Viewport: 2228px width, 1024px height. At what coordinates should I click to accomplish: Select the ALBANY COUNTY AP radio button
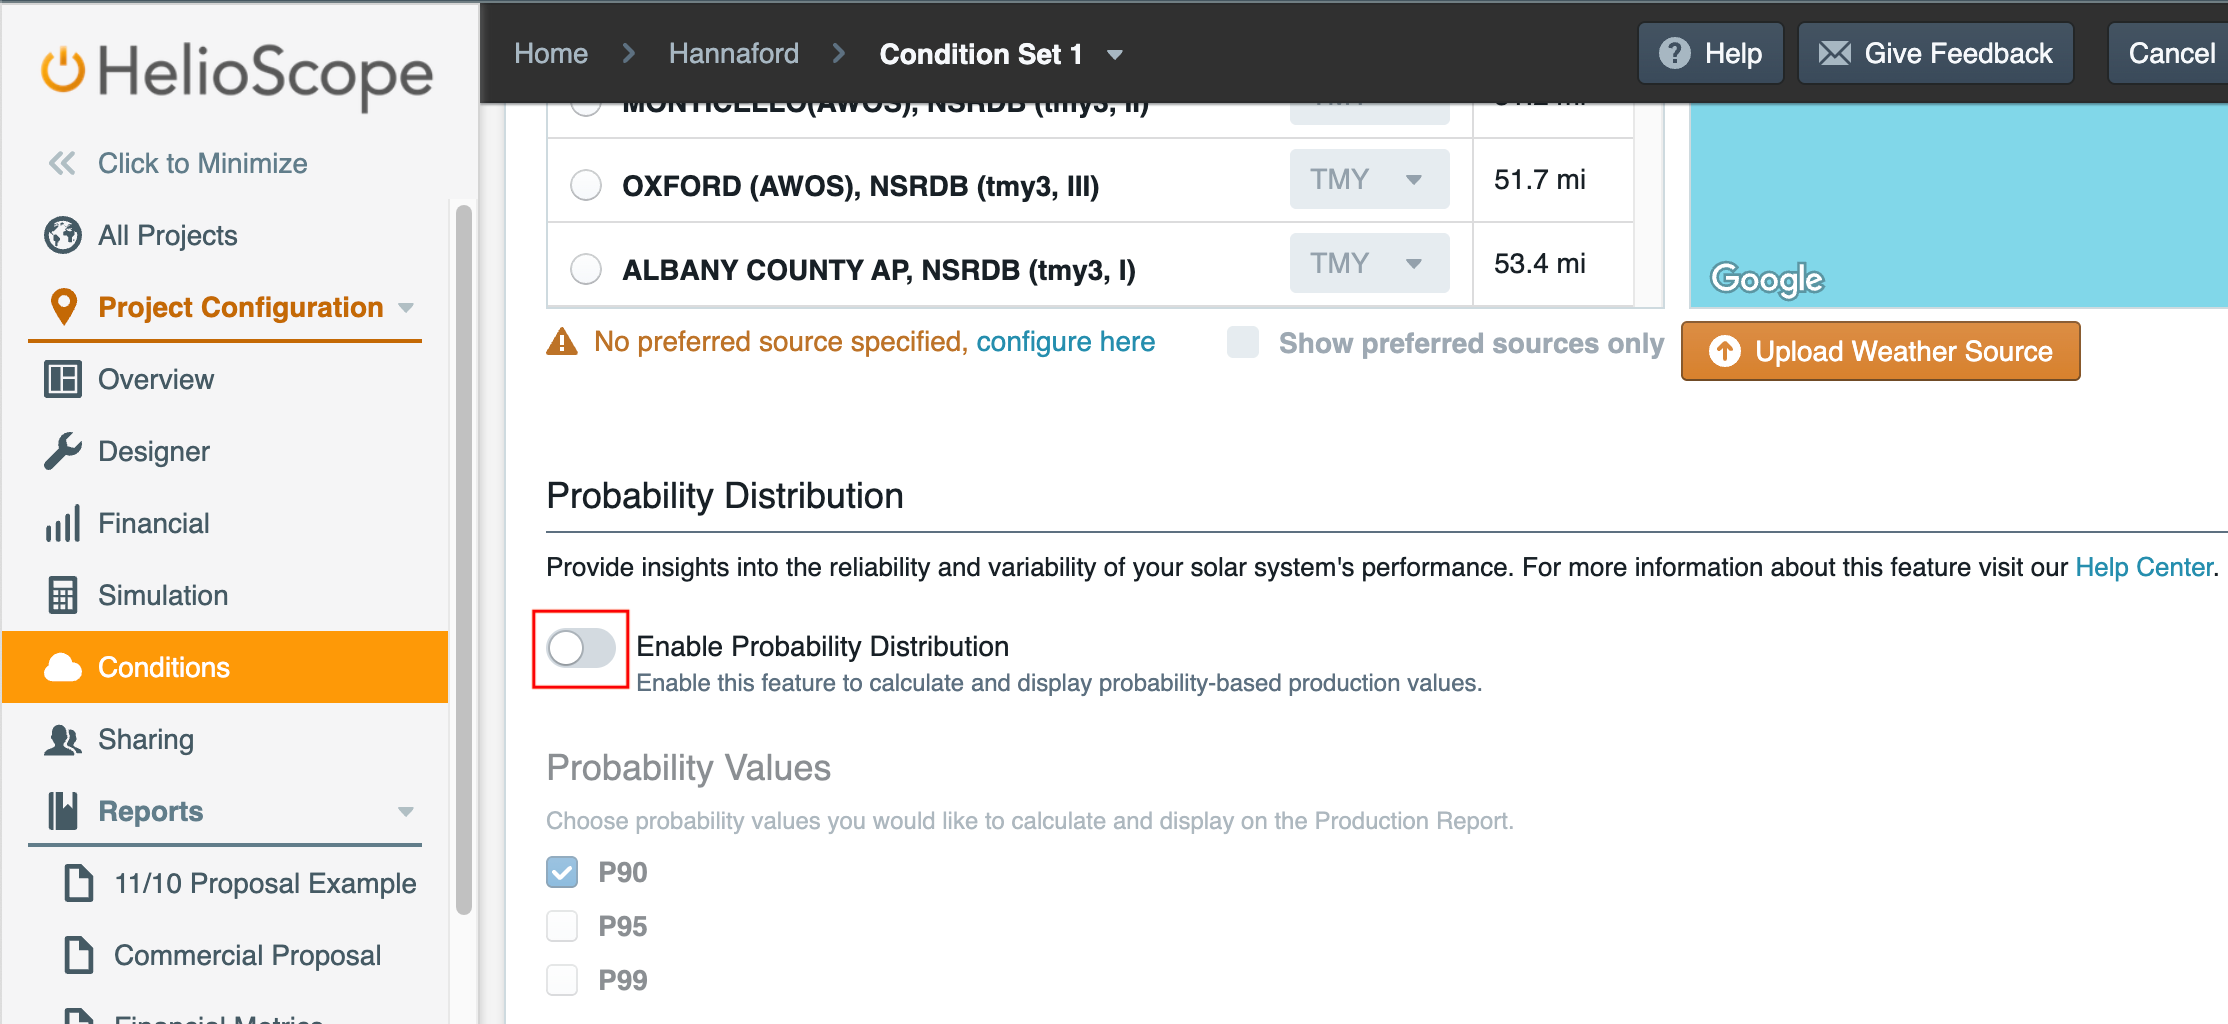coord(586,269)
